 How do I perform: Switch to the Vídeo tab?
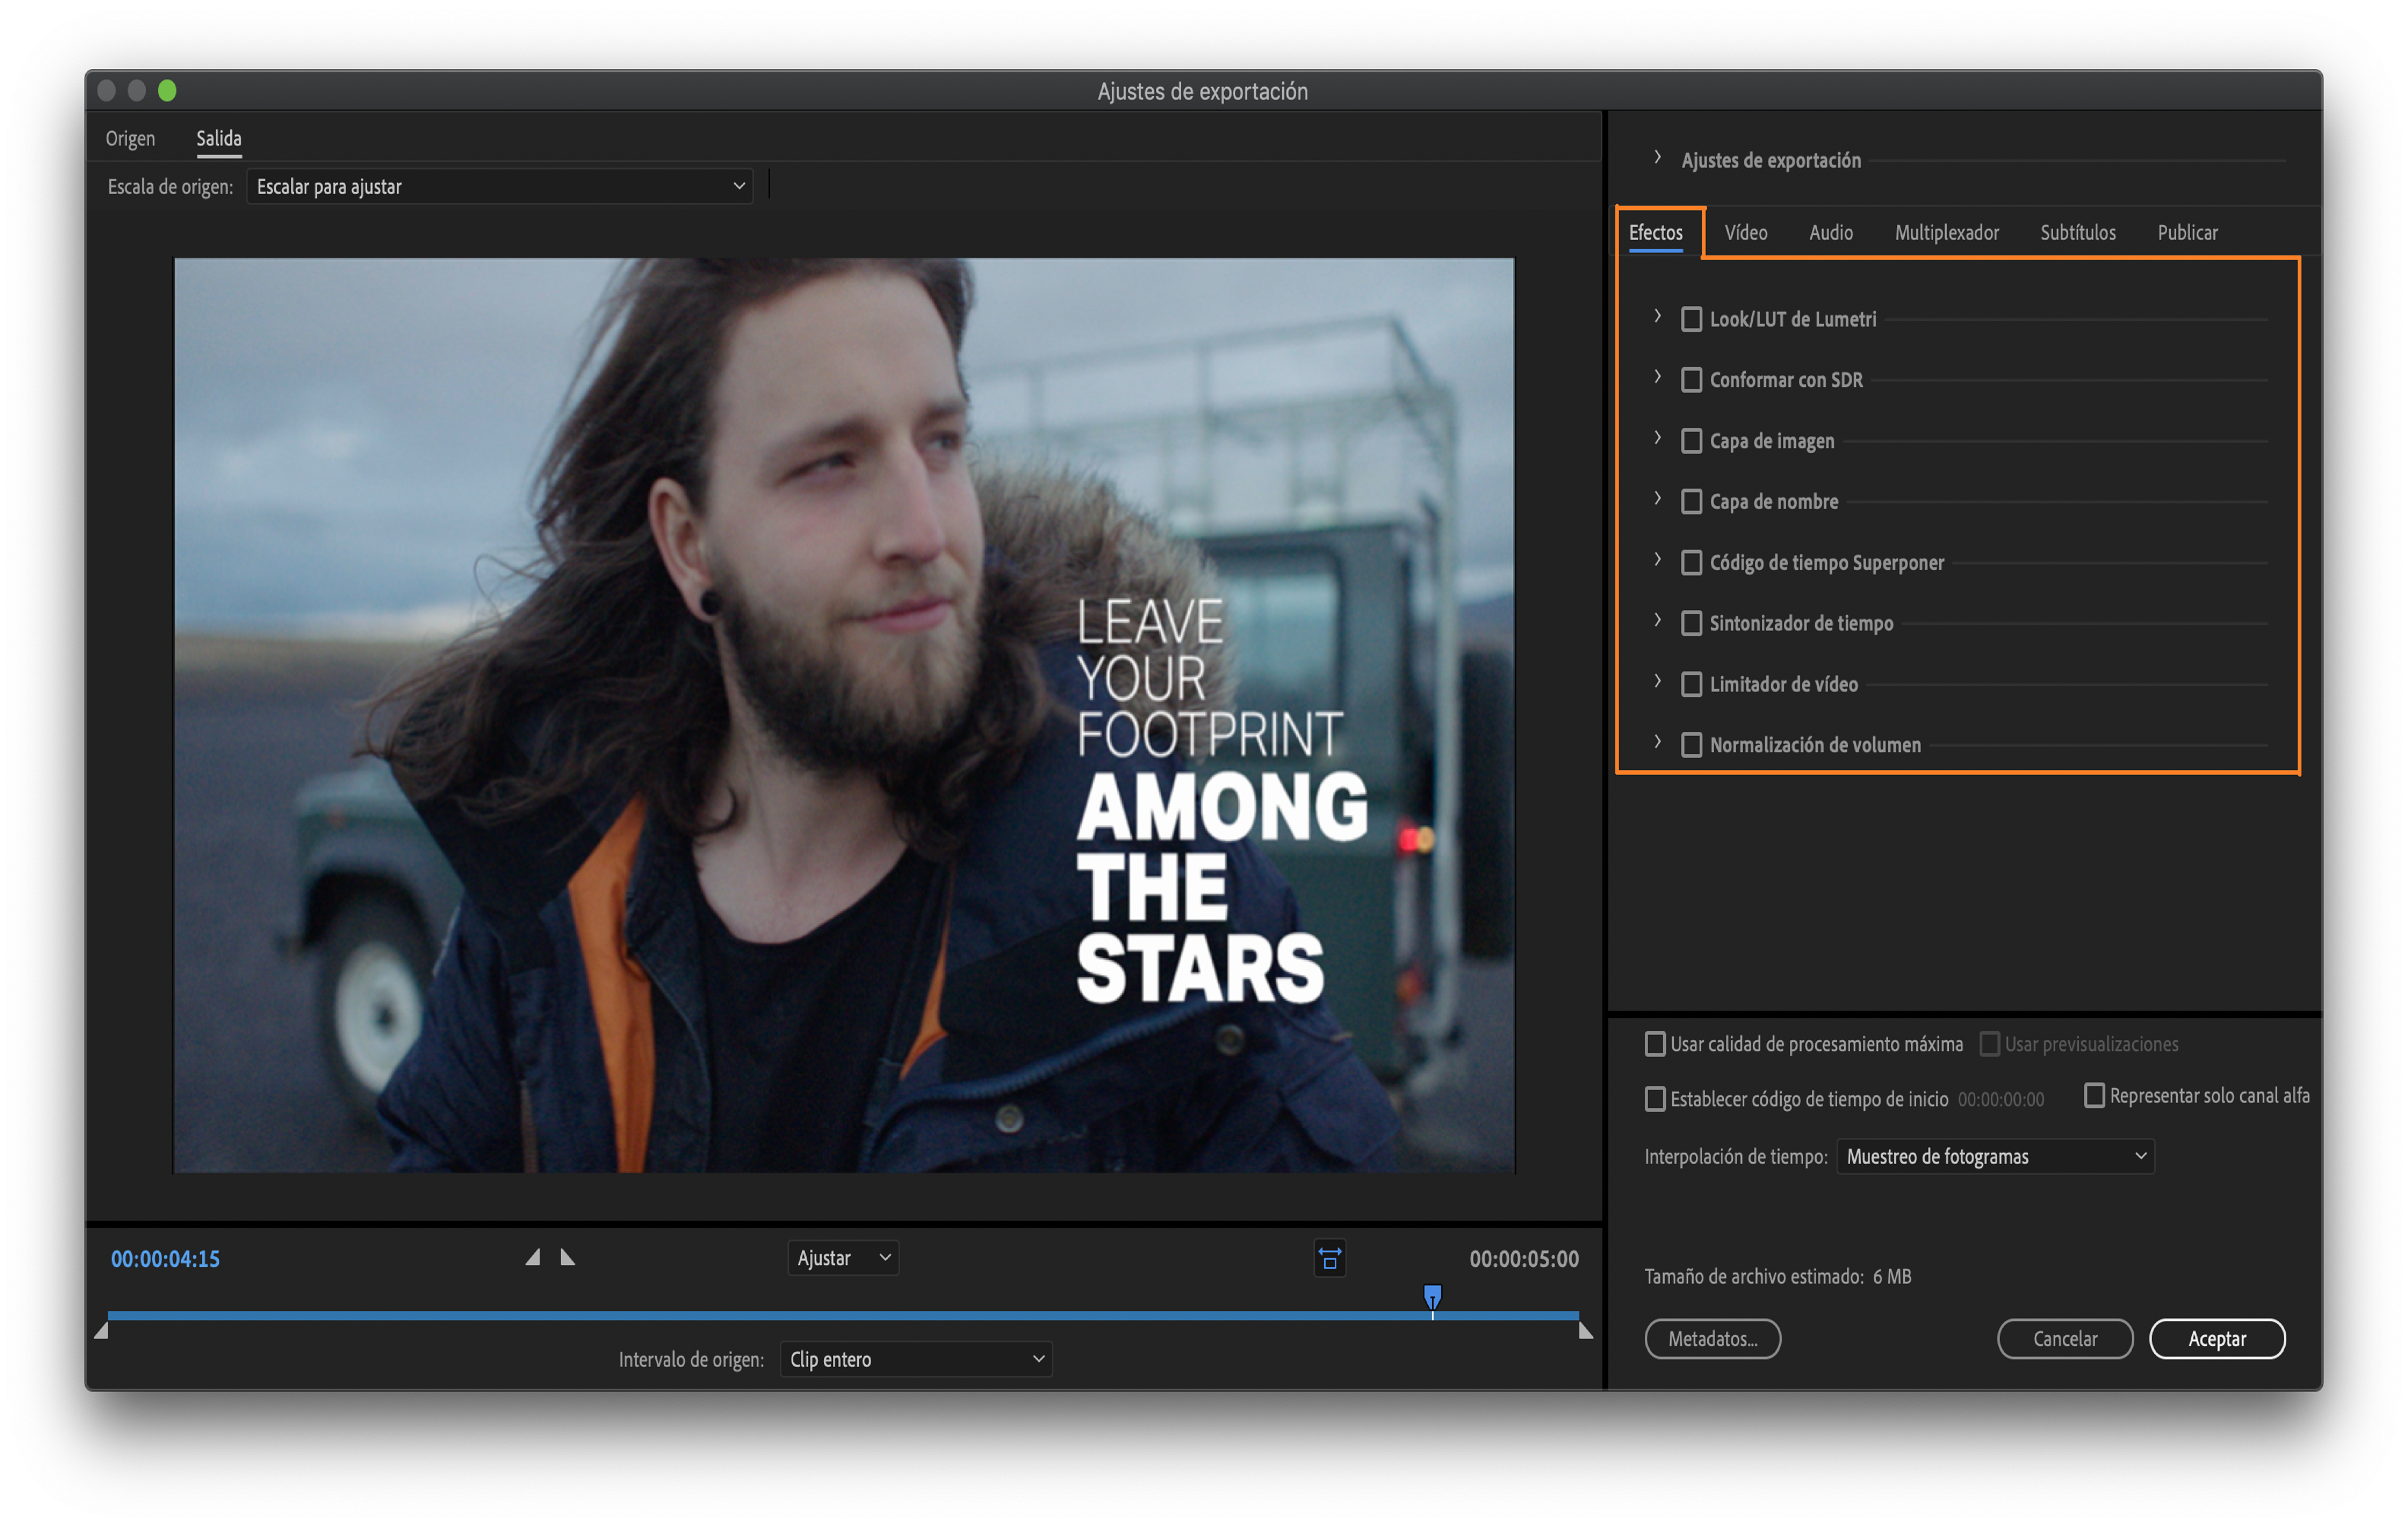tap(1745, 232)
